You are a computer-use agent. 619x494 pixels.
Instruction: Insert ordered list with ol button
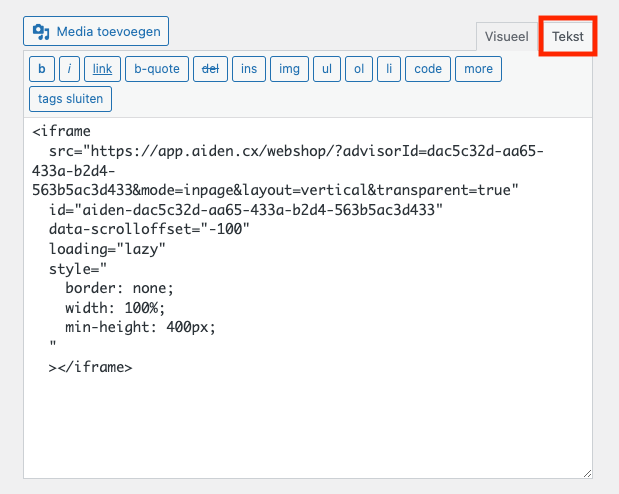pos(359,69)
